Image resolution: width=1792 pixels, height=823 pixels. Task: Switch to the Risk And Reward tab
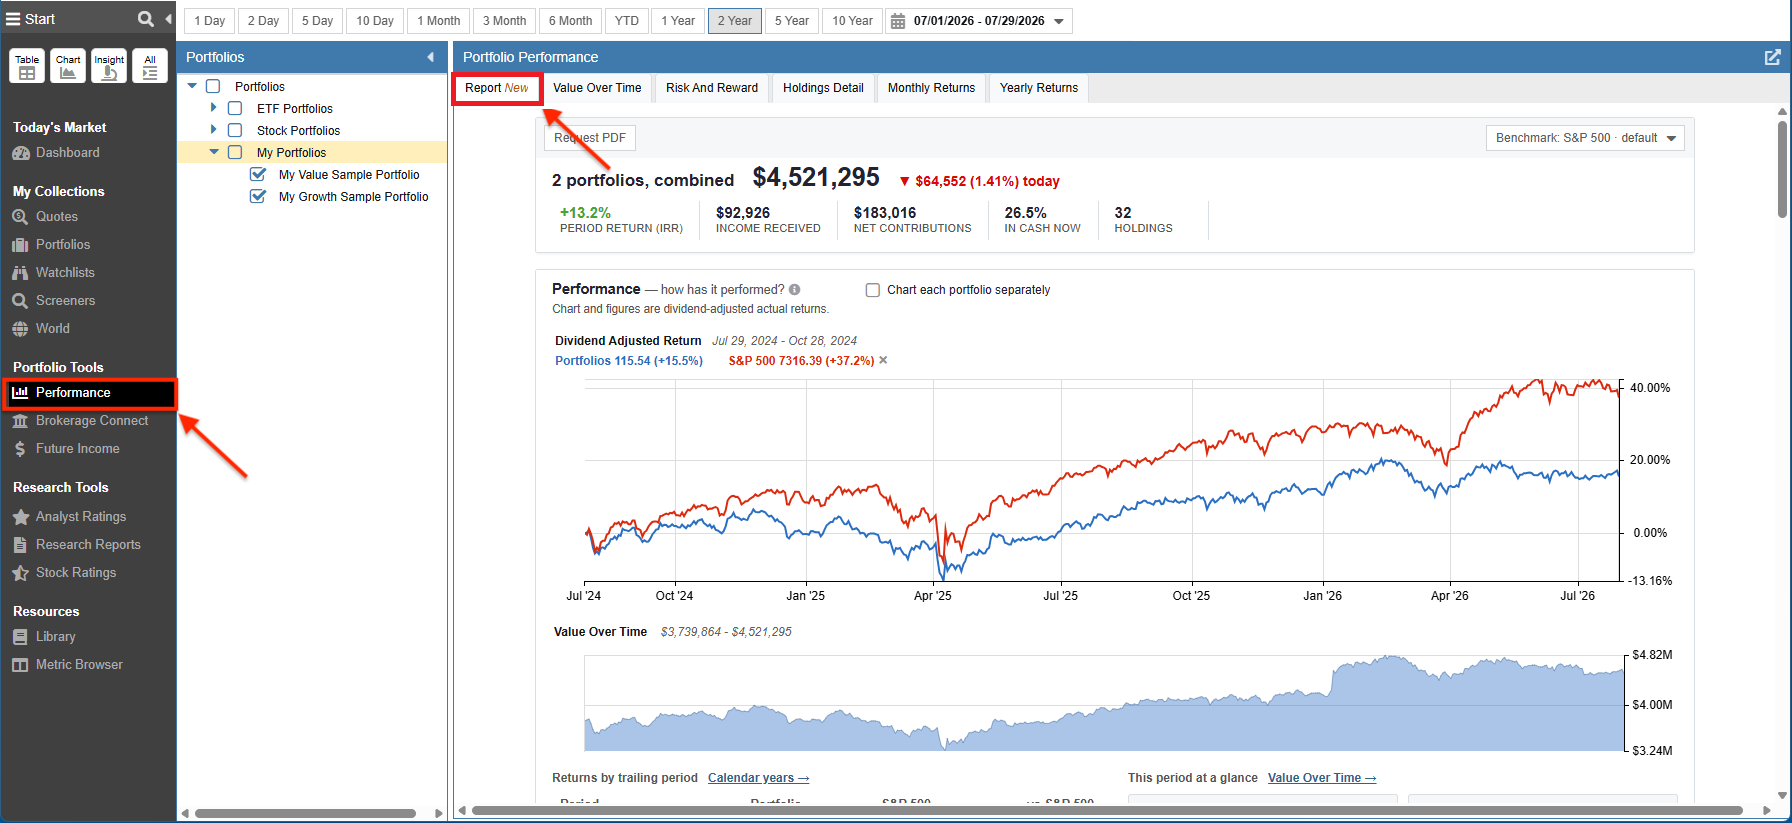(712, 88)
